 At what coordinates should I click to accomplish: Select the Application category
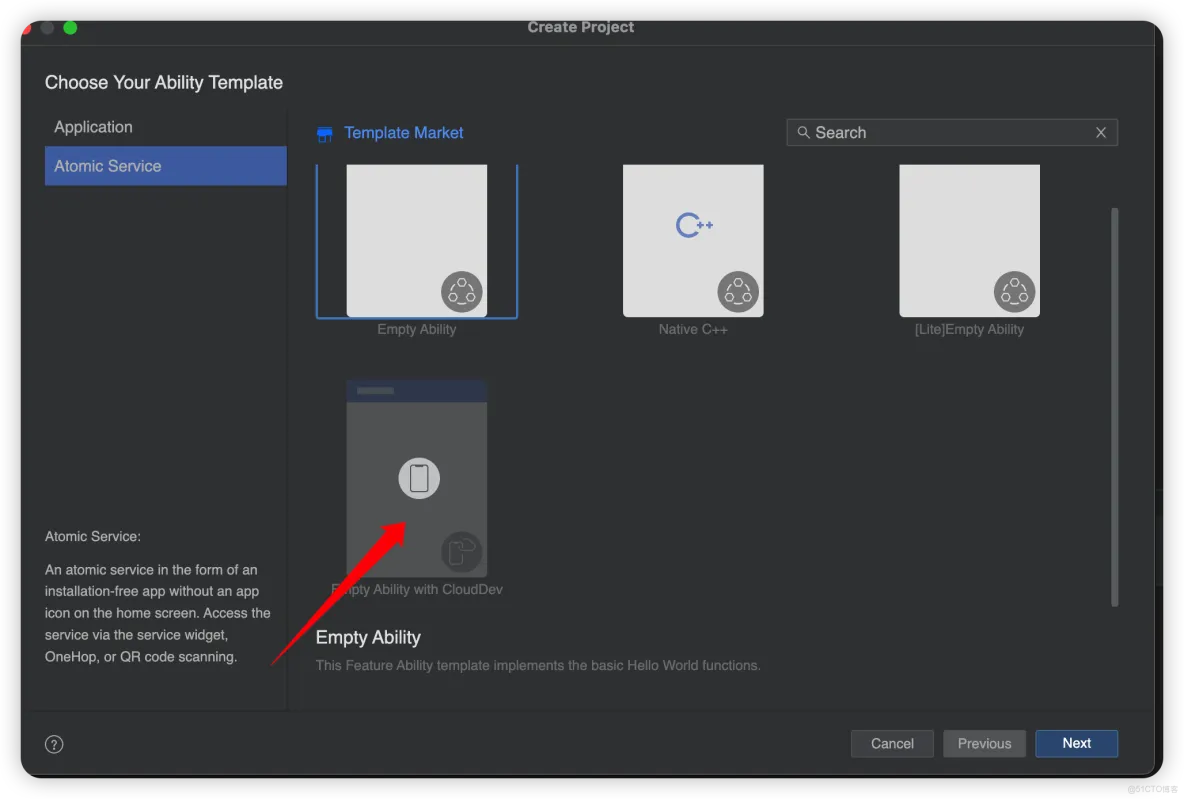pos(165,127)
